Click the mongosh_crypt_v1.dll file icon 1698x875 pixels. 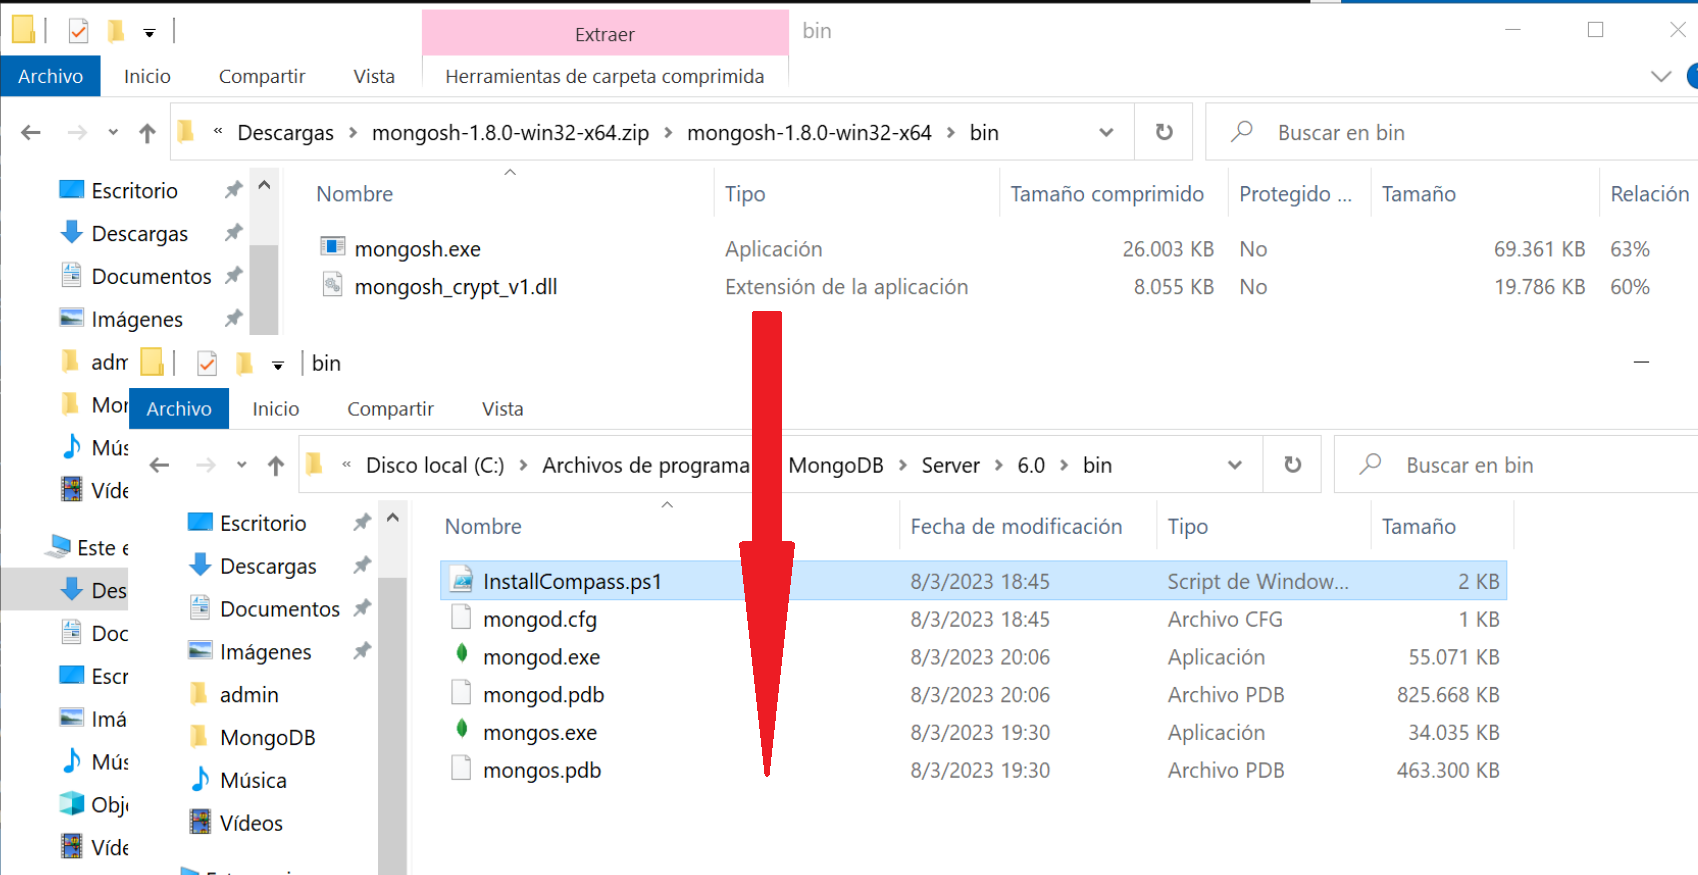tap(333, 286)
